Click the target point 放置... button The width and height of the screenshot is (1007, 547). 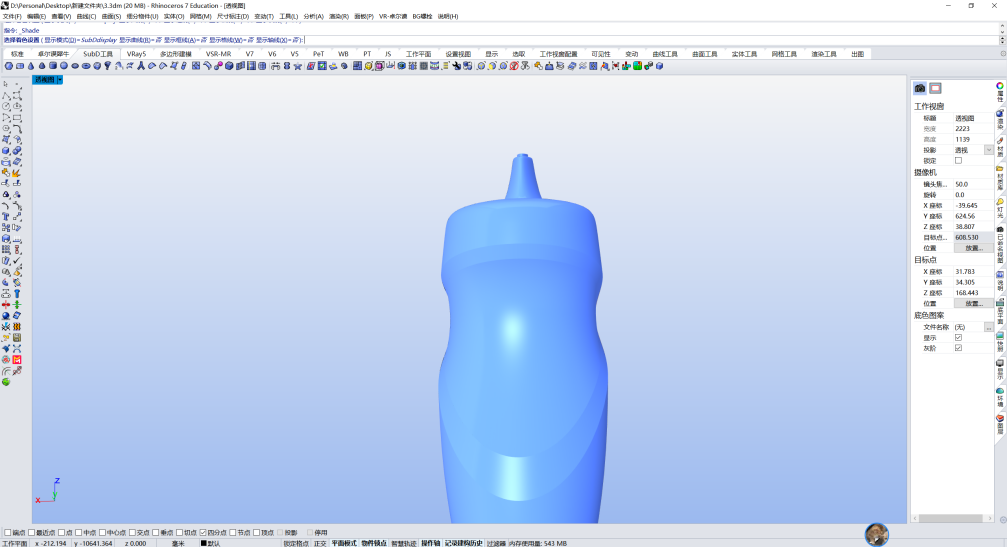pyautogui.click(x=974, y=303)
